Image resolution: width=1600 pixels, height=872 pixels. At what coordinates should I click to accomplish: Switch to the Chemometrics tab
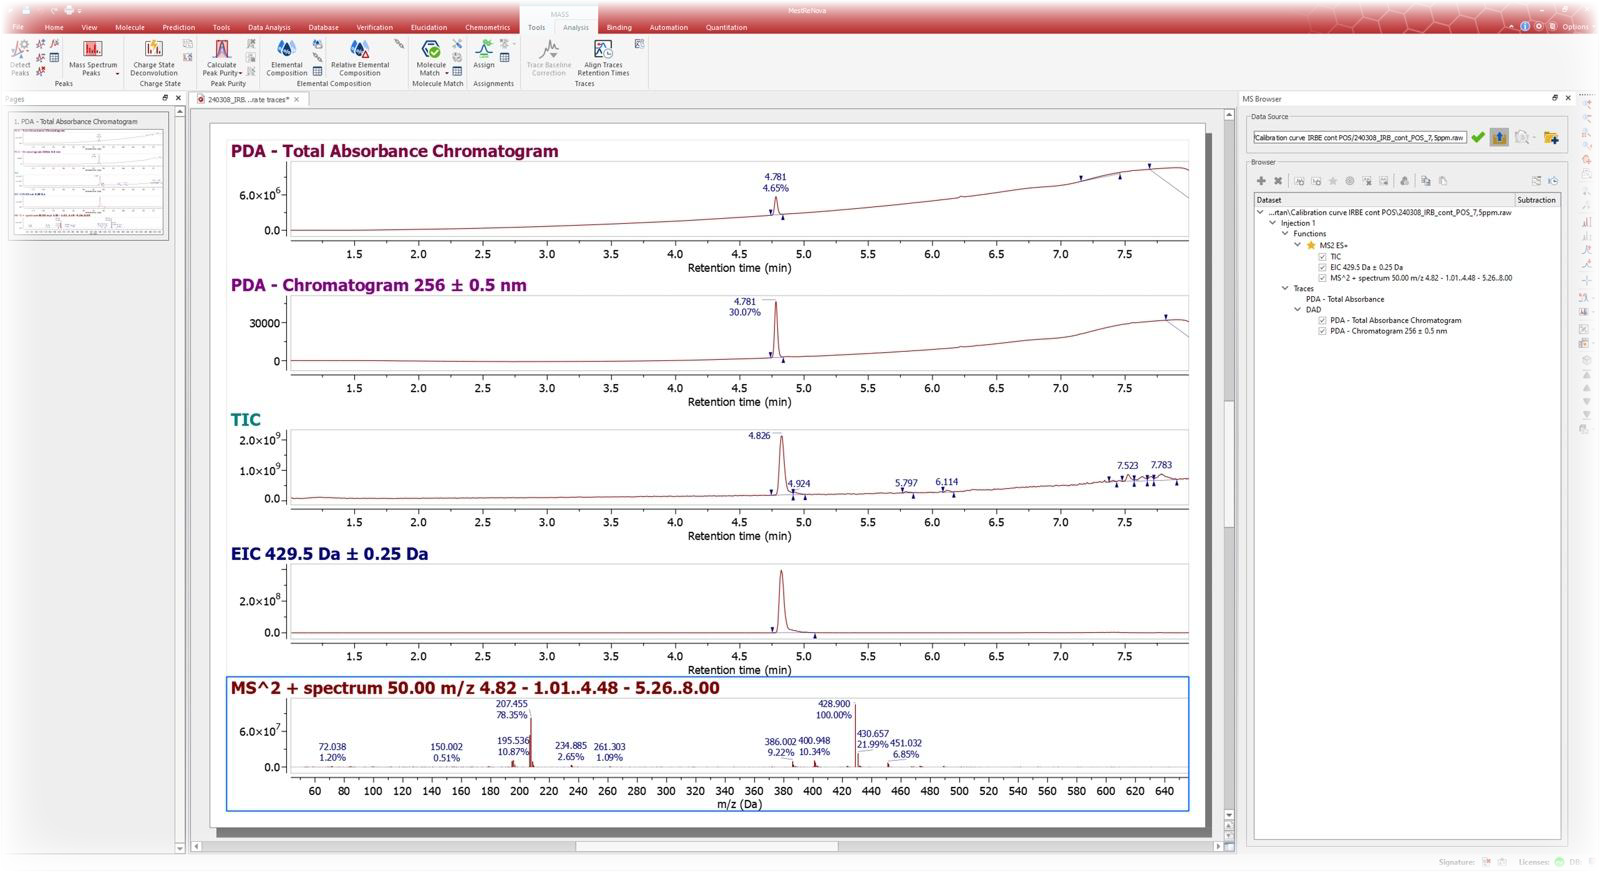(487, 27)
